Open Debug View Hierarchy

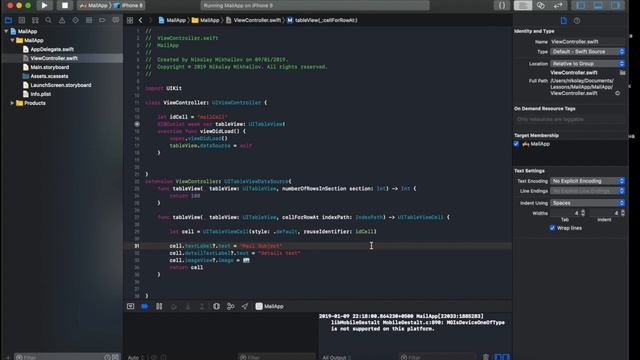216,307
